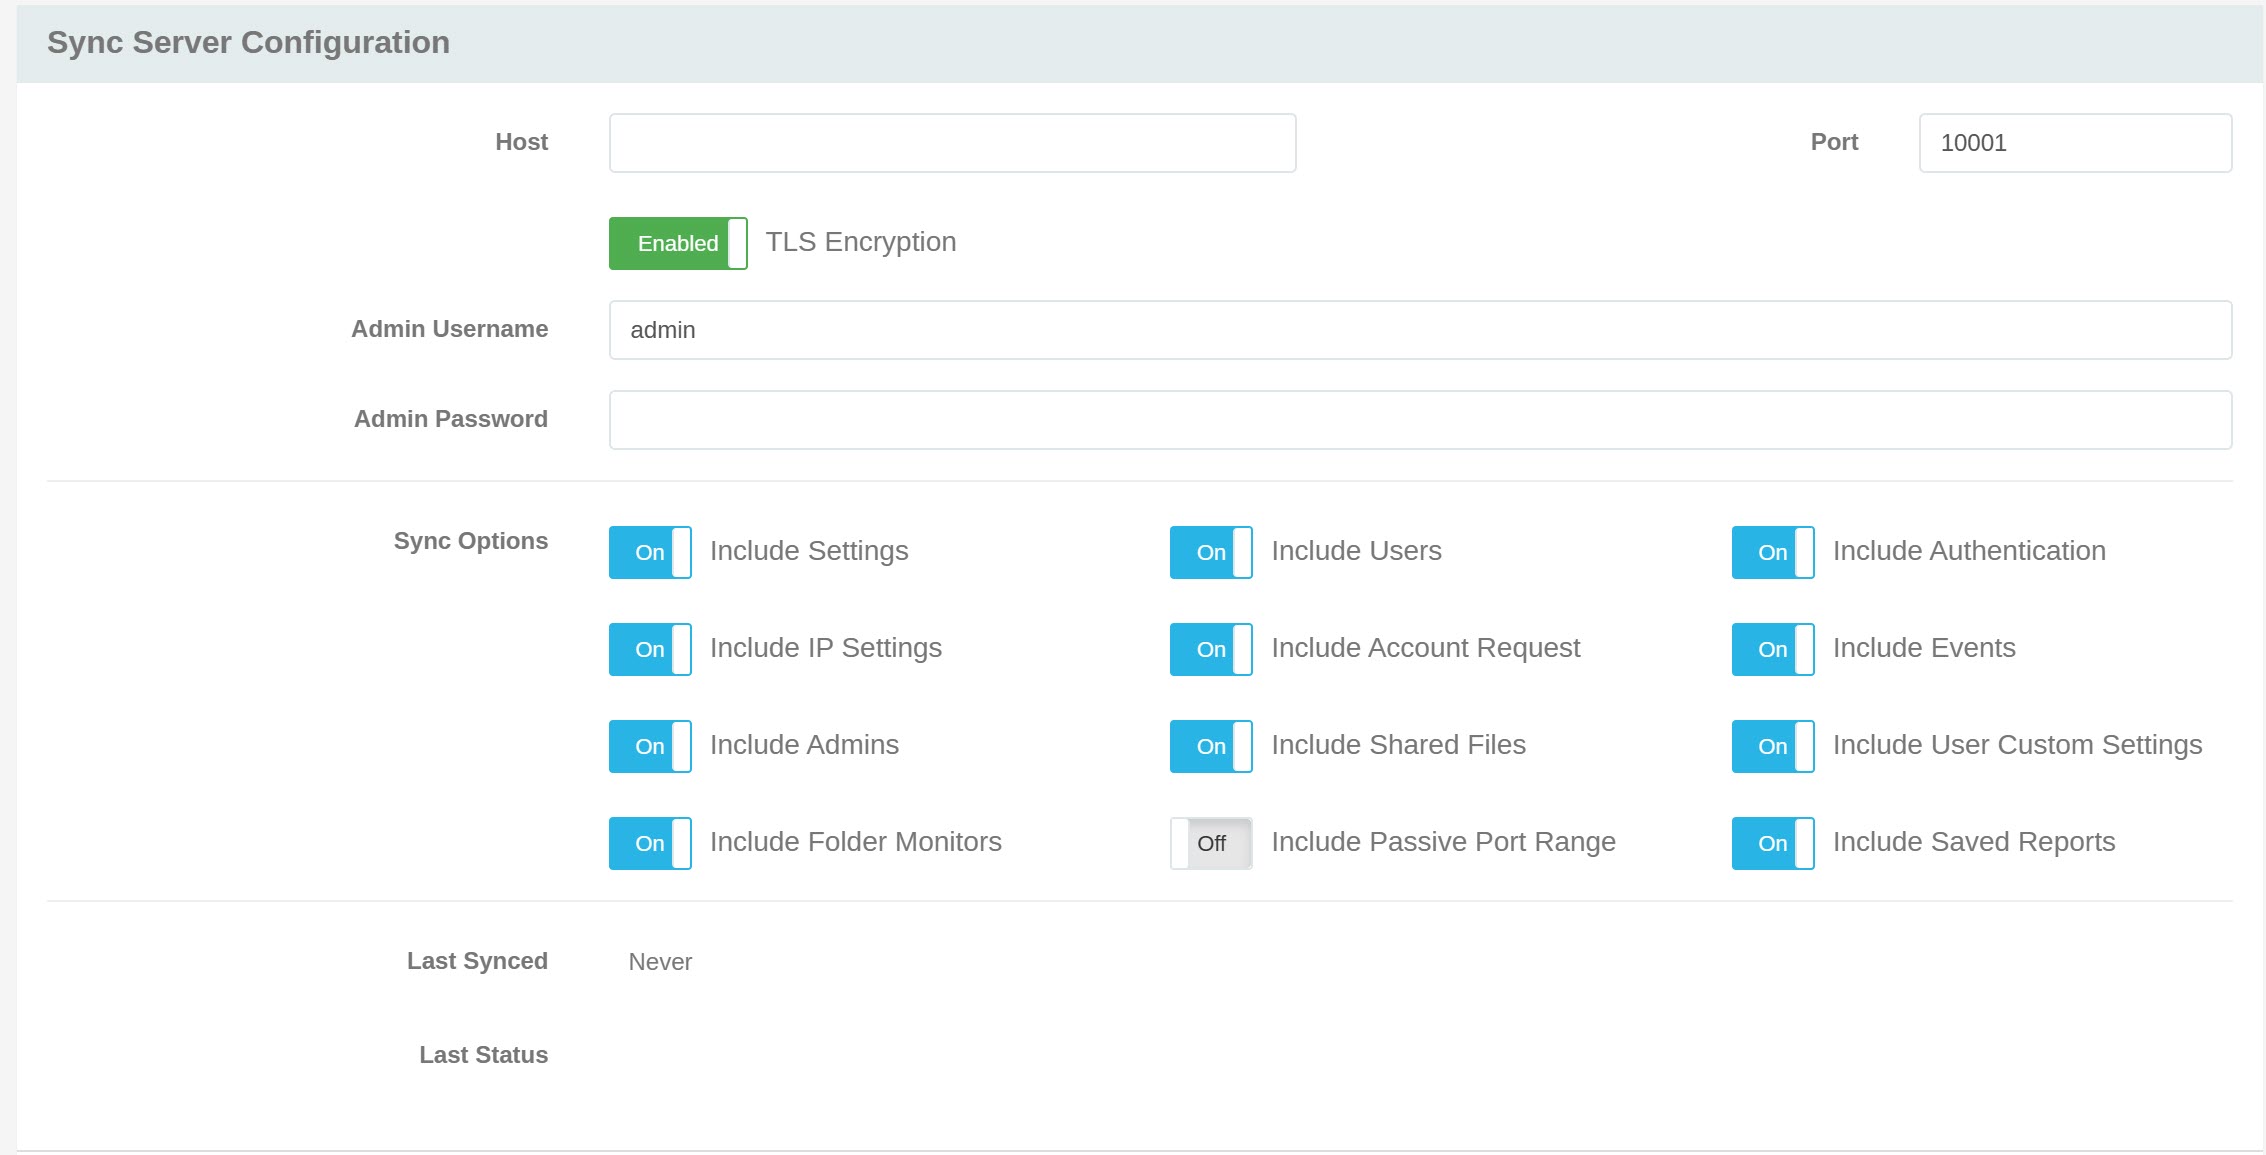Click the 'Sync Options' label

tap(471, 541)
